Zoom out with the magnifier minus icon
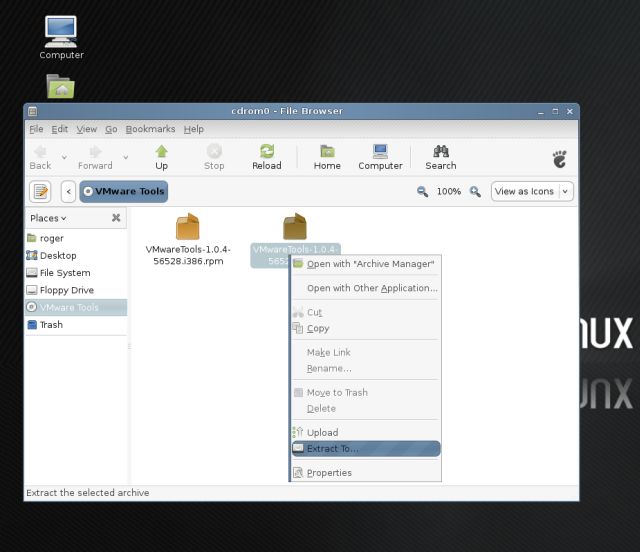The image size is (640, 552). pos(422,191)
